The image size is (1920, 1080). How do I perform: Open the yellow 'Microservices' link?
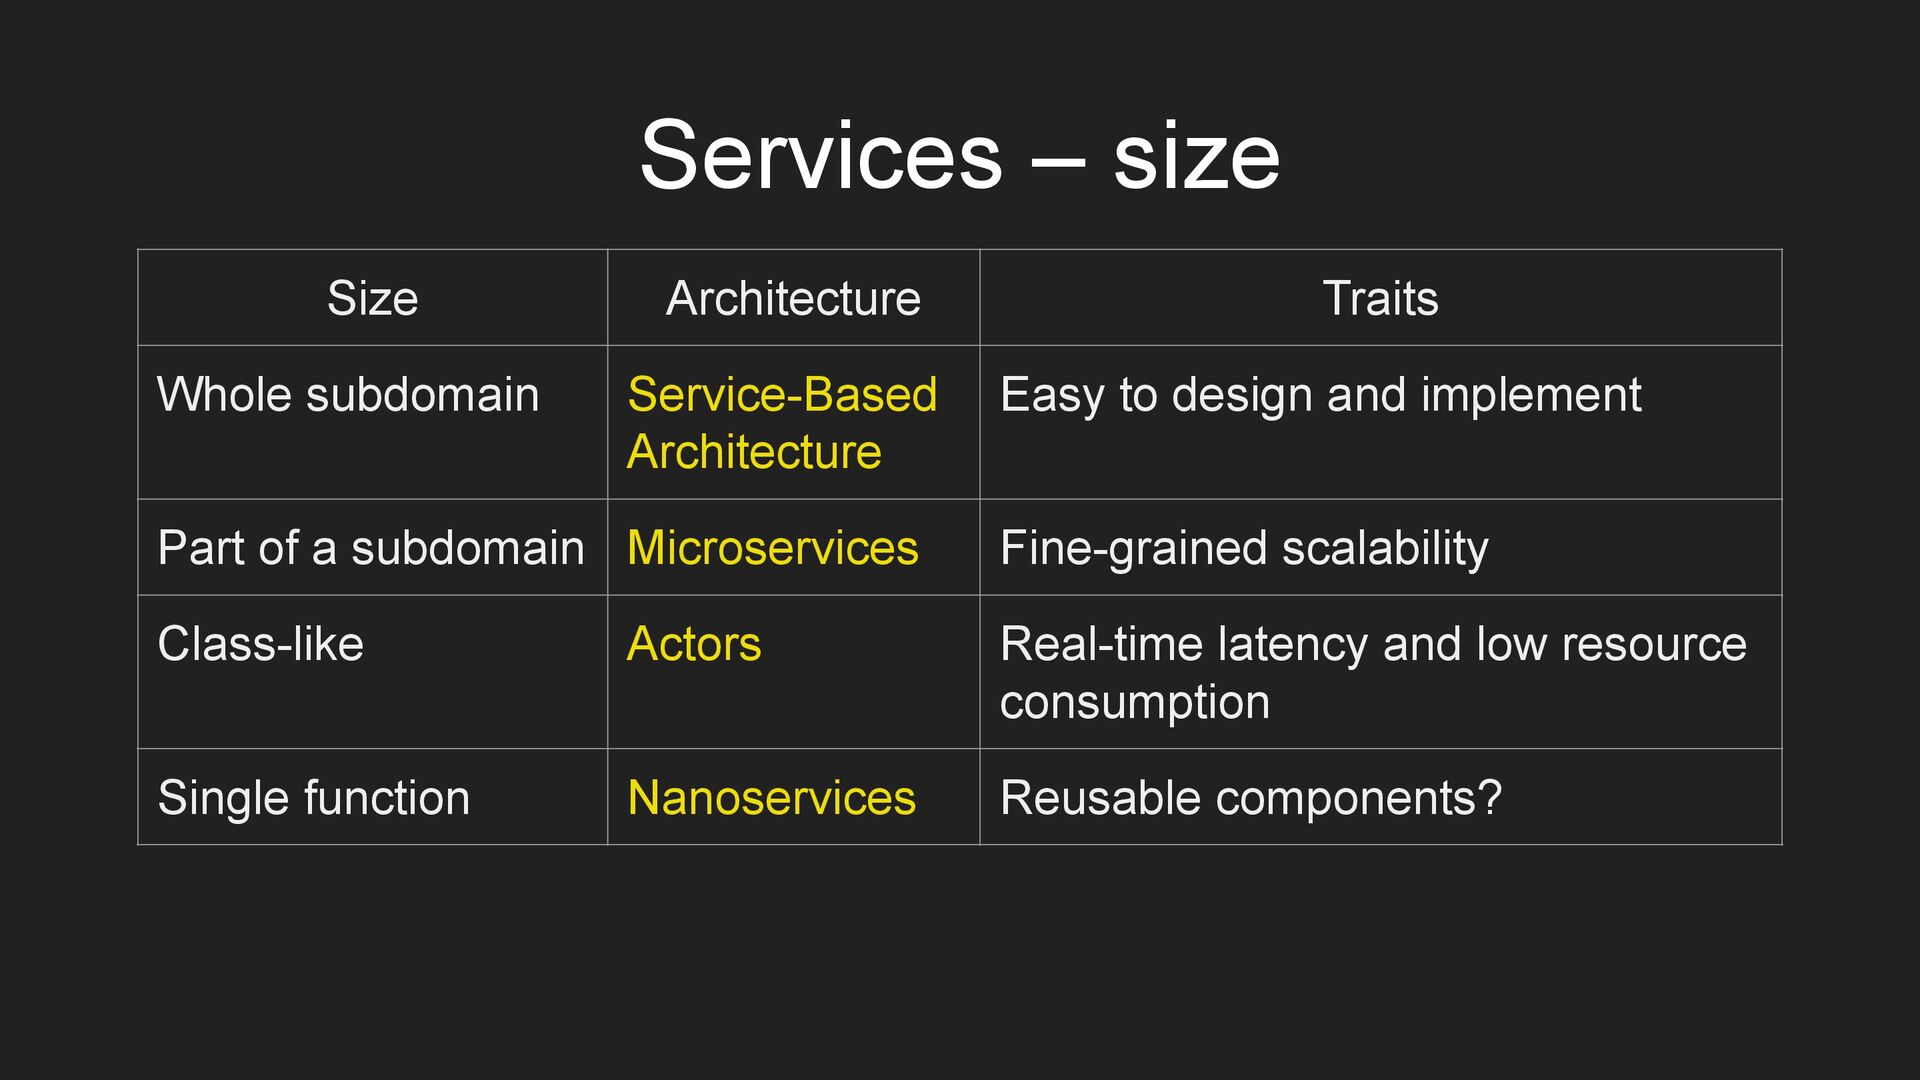(x=772, y=548)
